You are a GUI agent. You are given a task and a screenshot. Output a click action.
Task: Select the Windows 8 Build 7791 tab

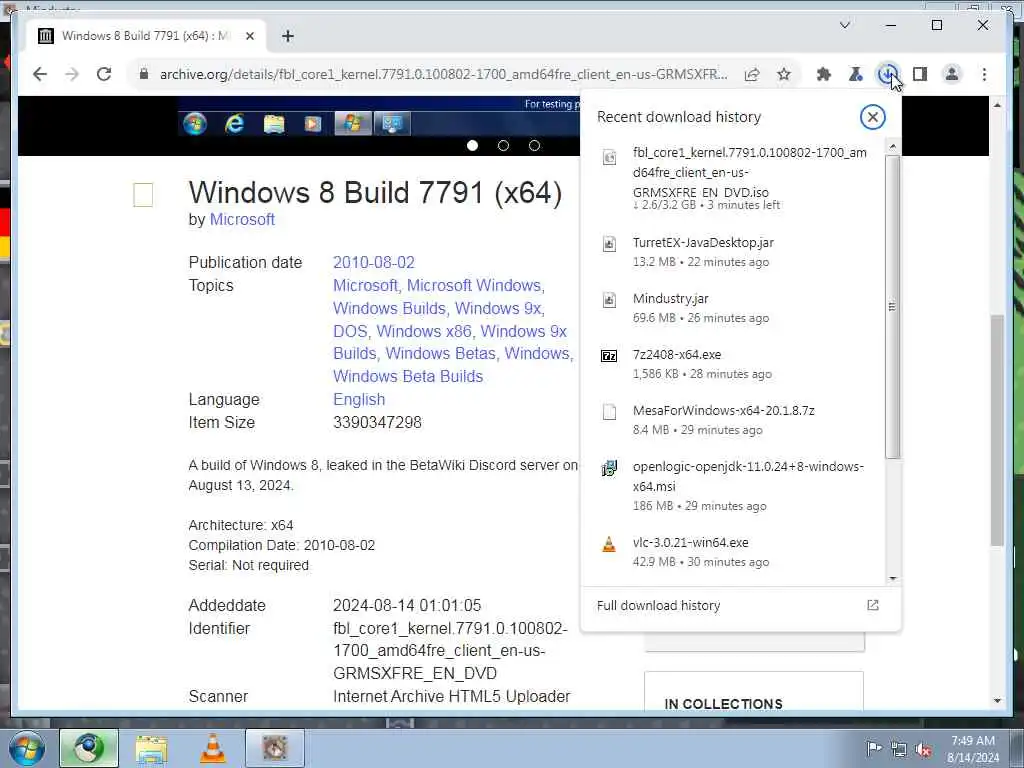[146, 36]
